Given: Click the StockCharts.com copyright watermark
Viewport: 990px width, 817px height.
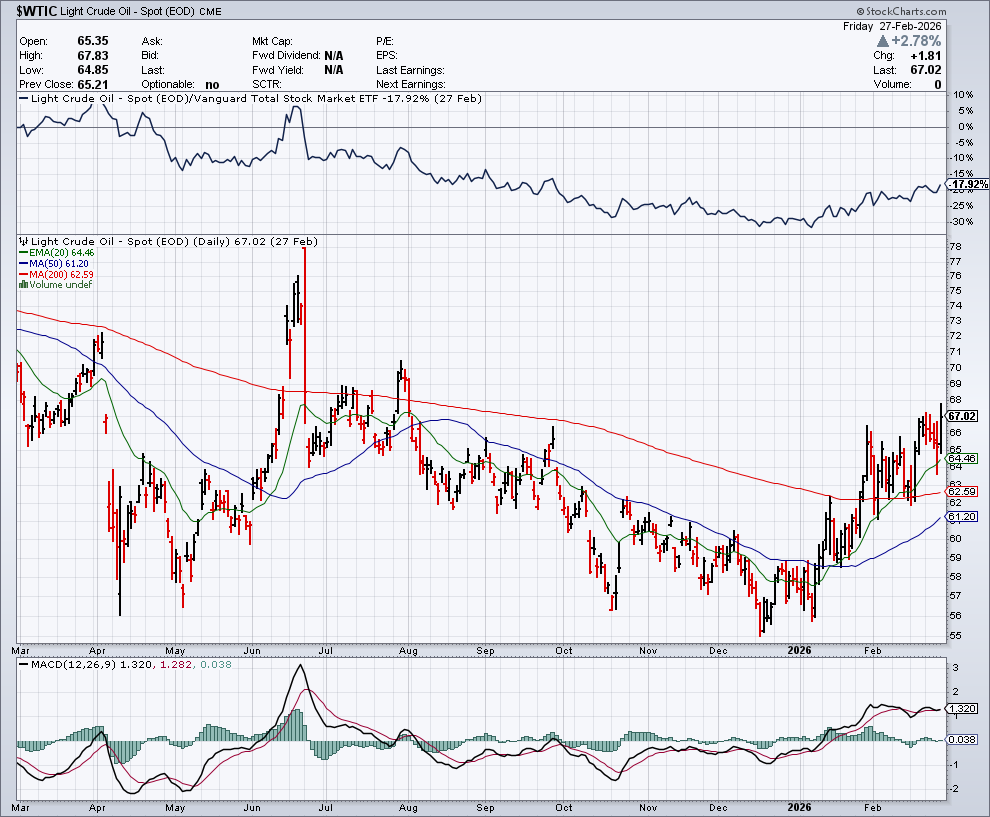Looking at the screenshot, I should (932, 9).
